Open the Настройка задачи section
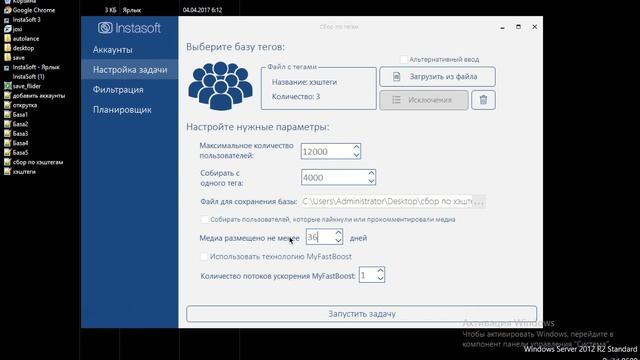This screenshot has height=360, width=640. 130,69
